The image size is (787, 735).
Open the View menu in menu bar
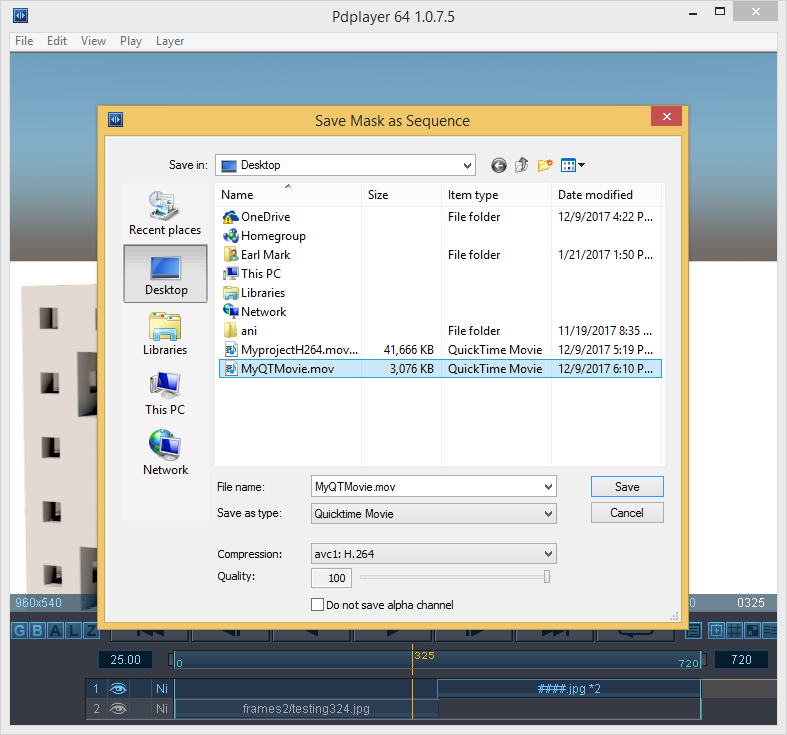click(93, 41)
